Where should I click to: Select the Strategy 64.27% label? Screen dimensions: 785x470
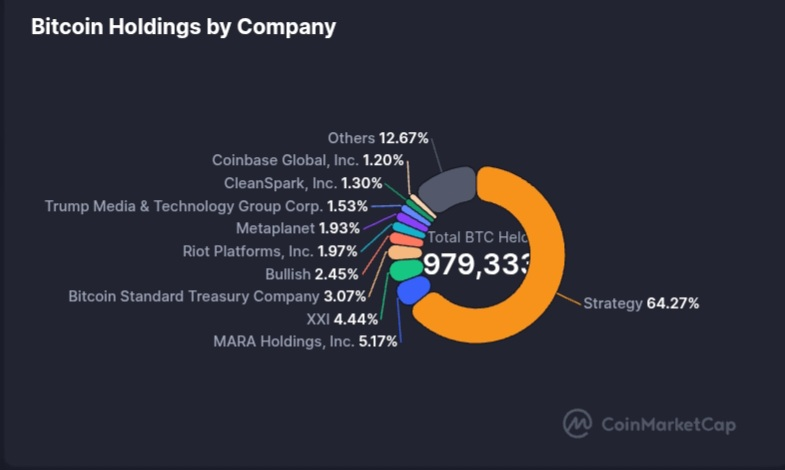click(x=641, y=303)
